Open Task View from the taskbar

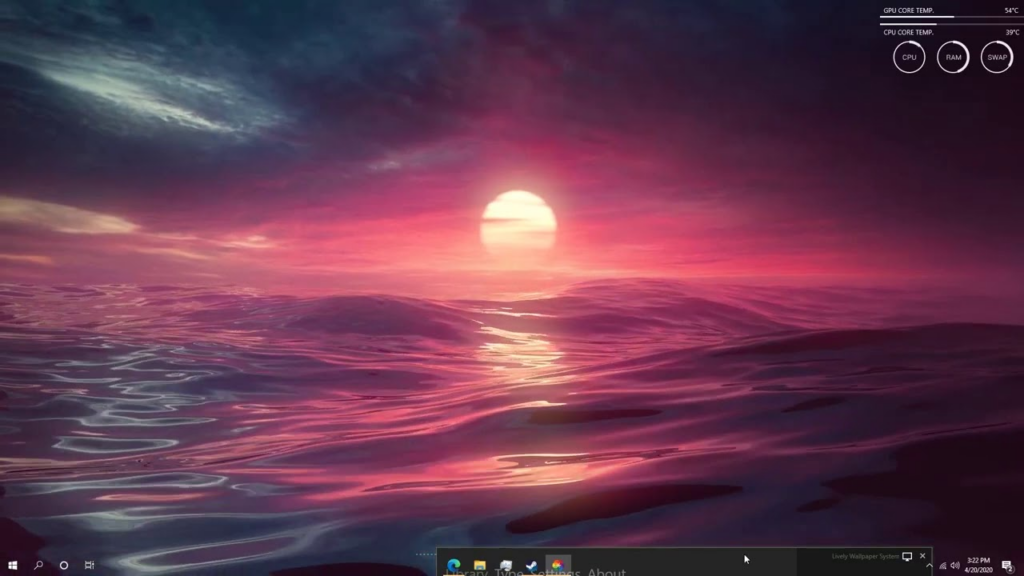(89, 565)
